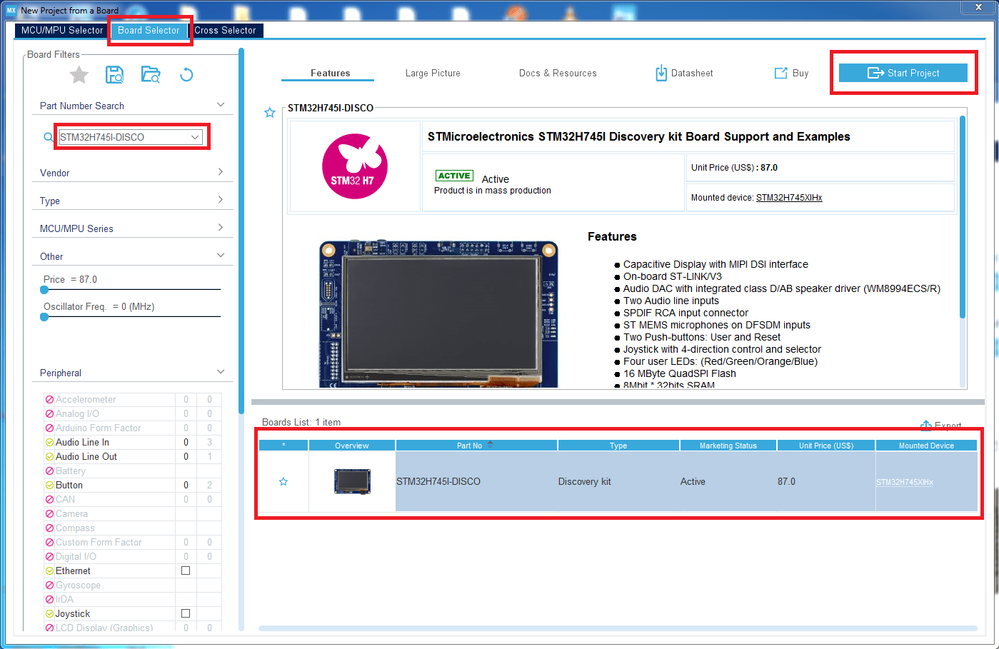This screenshot has width=999, height=649.
Task: Click the Buy external link icon
Action: [x=780, y=73]
